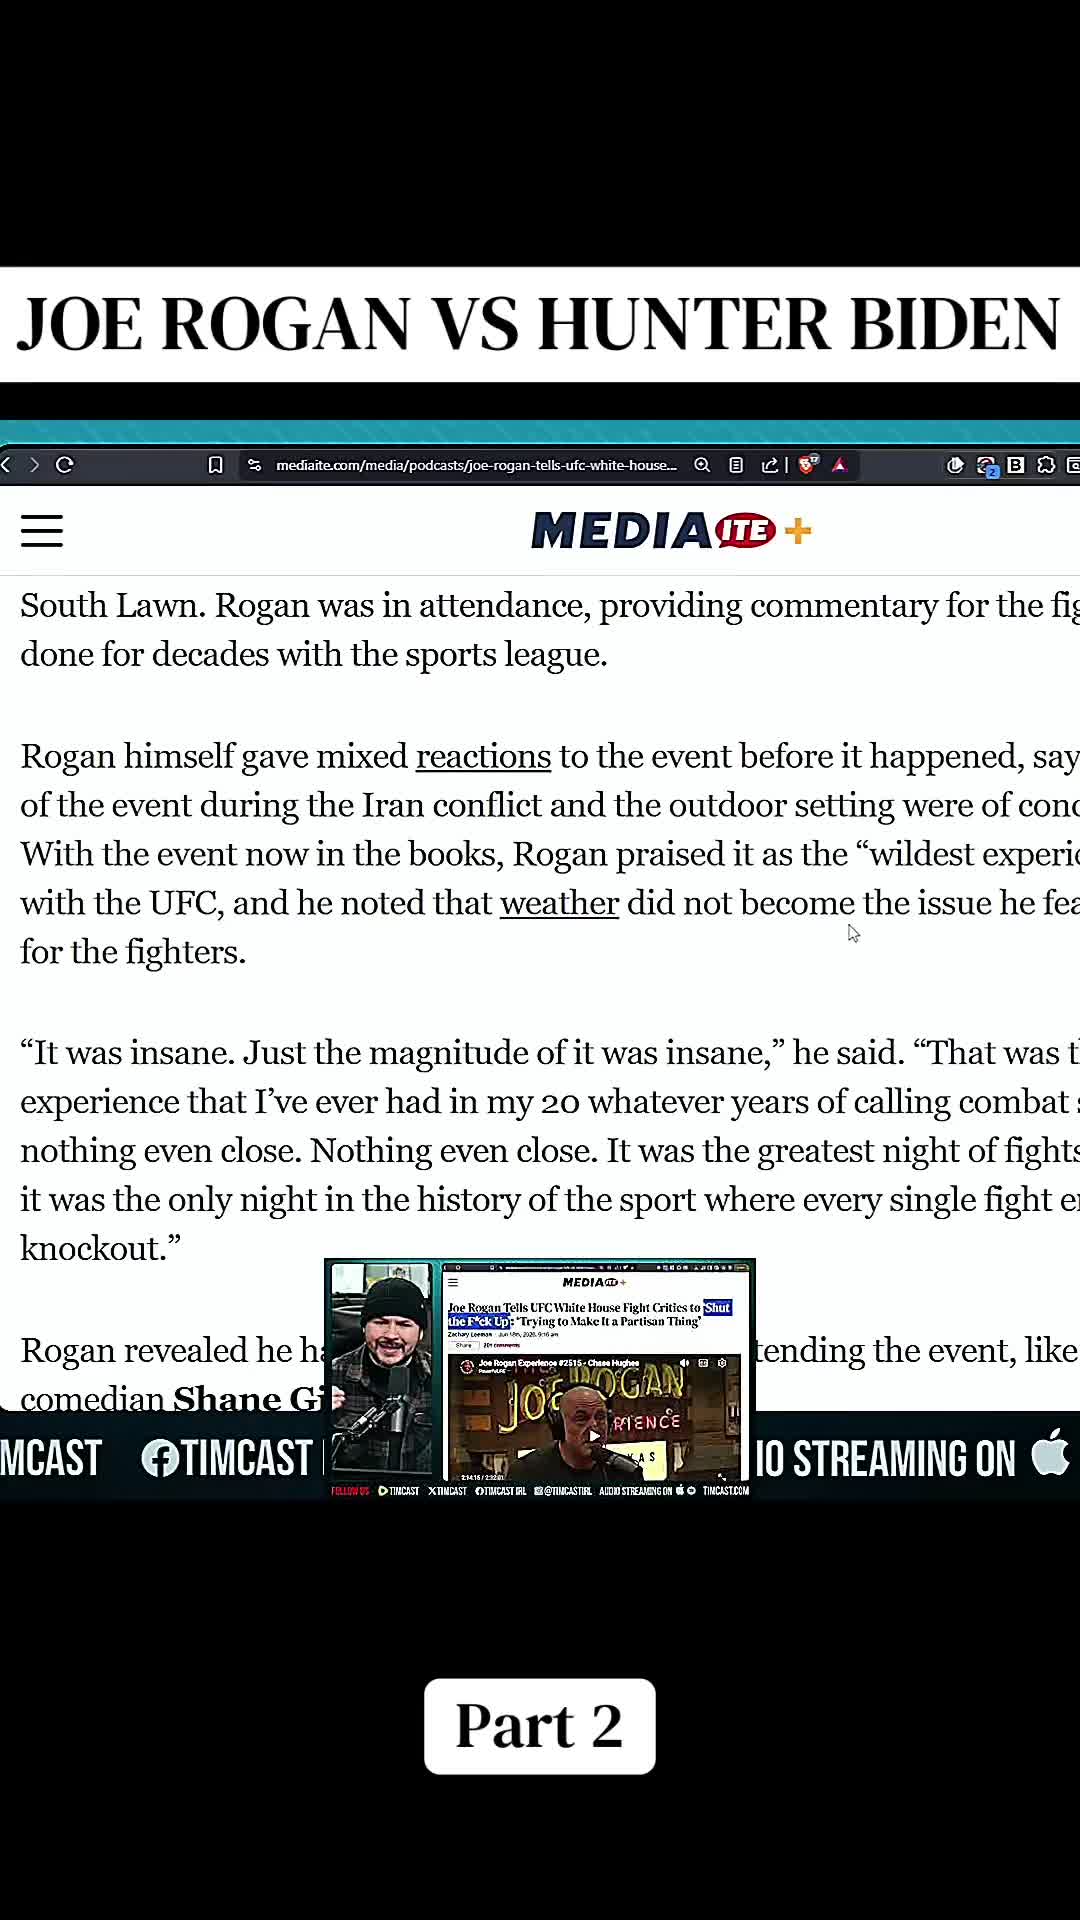The image size is (1080, 1920).
Task: Open the inset video's settings gear
Action: 722,1363
